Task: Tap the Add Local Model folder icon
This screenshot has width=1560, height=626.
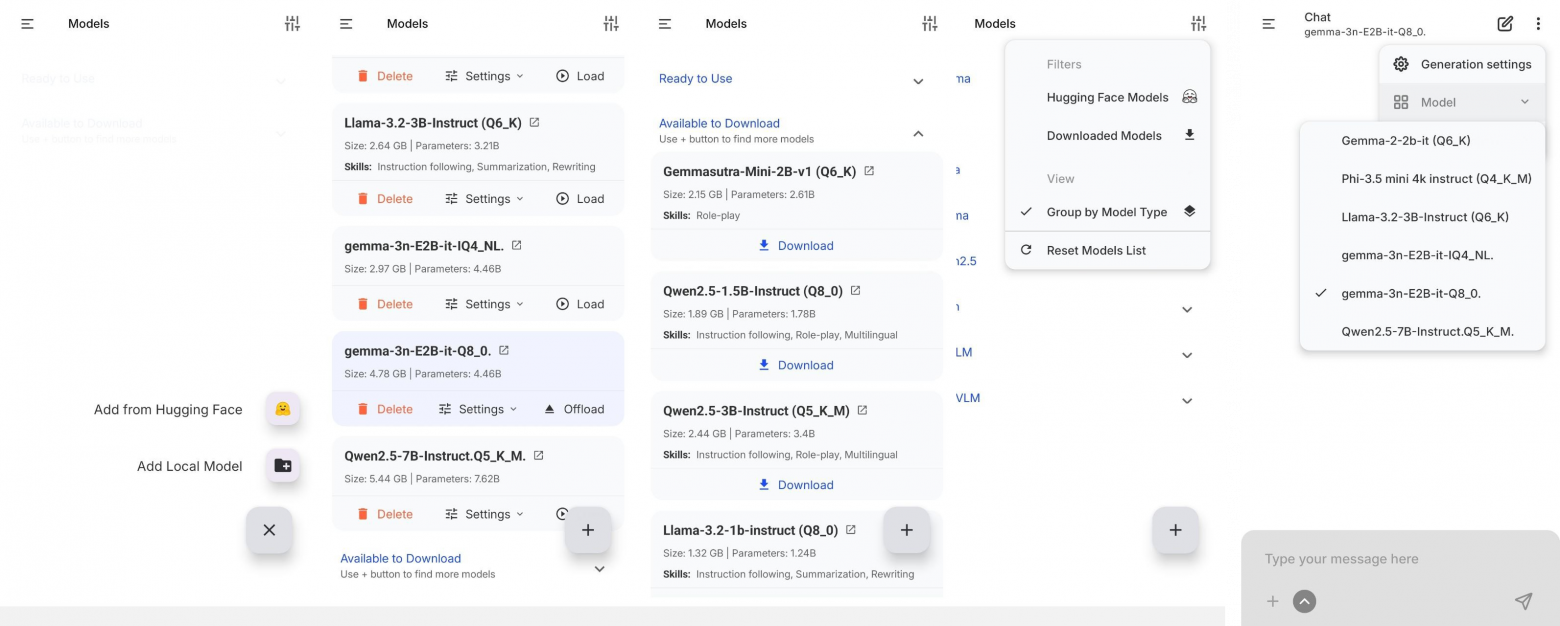Action: coord(283,466)
